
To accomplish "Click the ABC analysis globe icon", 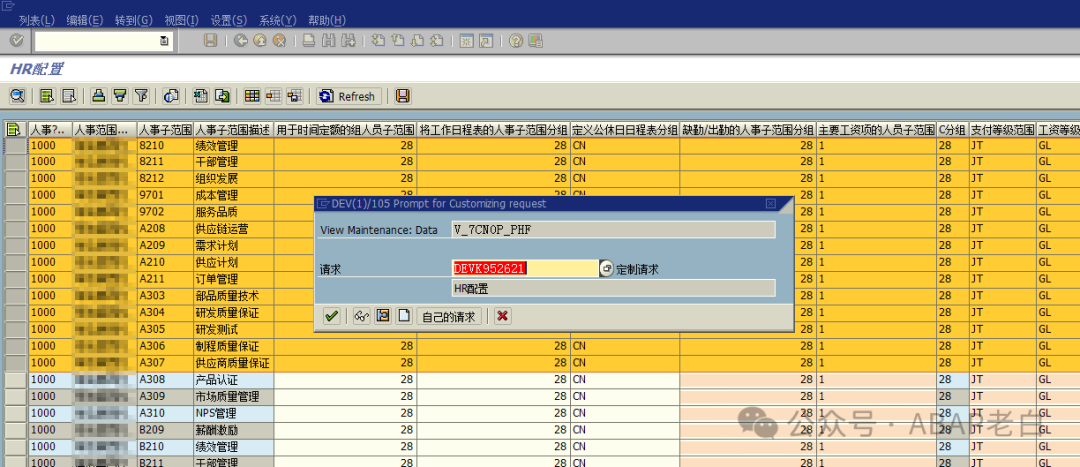I will click(171, 96).
